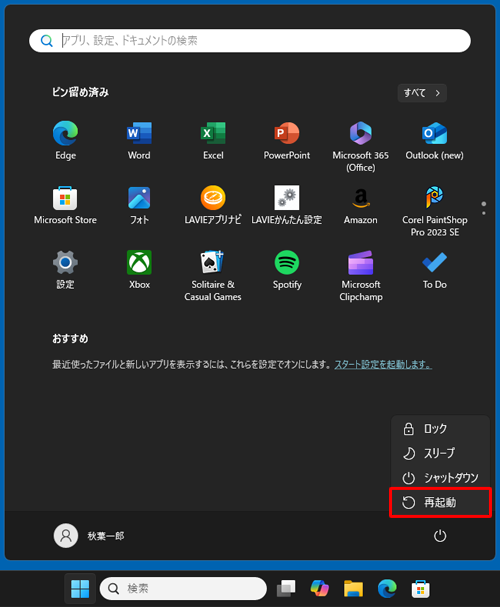The height and width of the screenshot is (607, 500).
Task: Launch the フォト app
Action: click(139, 205)
